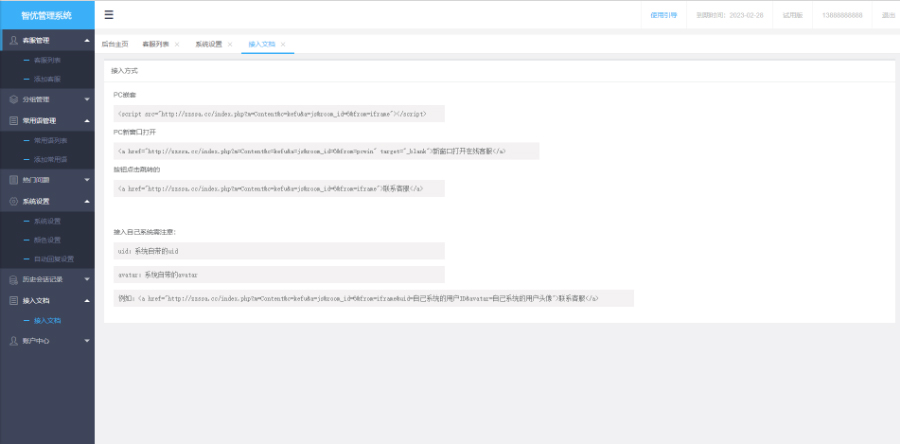Click the PC嵌套 label
Image resolution: width=900 pixels, height=444 pixels.
coord(125,94)
